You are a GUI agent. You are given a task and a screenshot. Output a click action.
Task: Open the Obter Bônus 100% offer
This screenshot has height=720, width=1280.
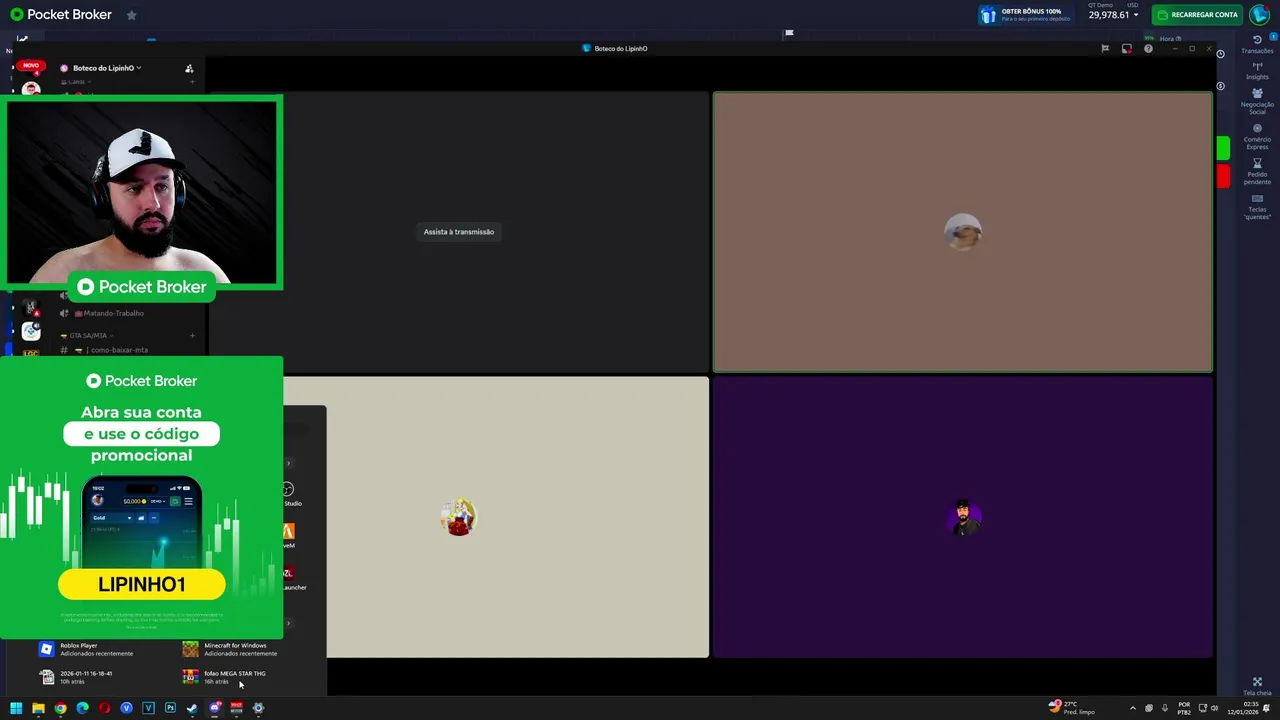[x=1025, y=15]
